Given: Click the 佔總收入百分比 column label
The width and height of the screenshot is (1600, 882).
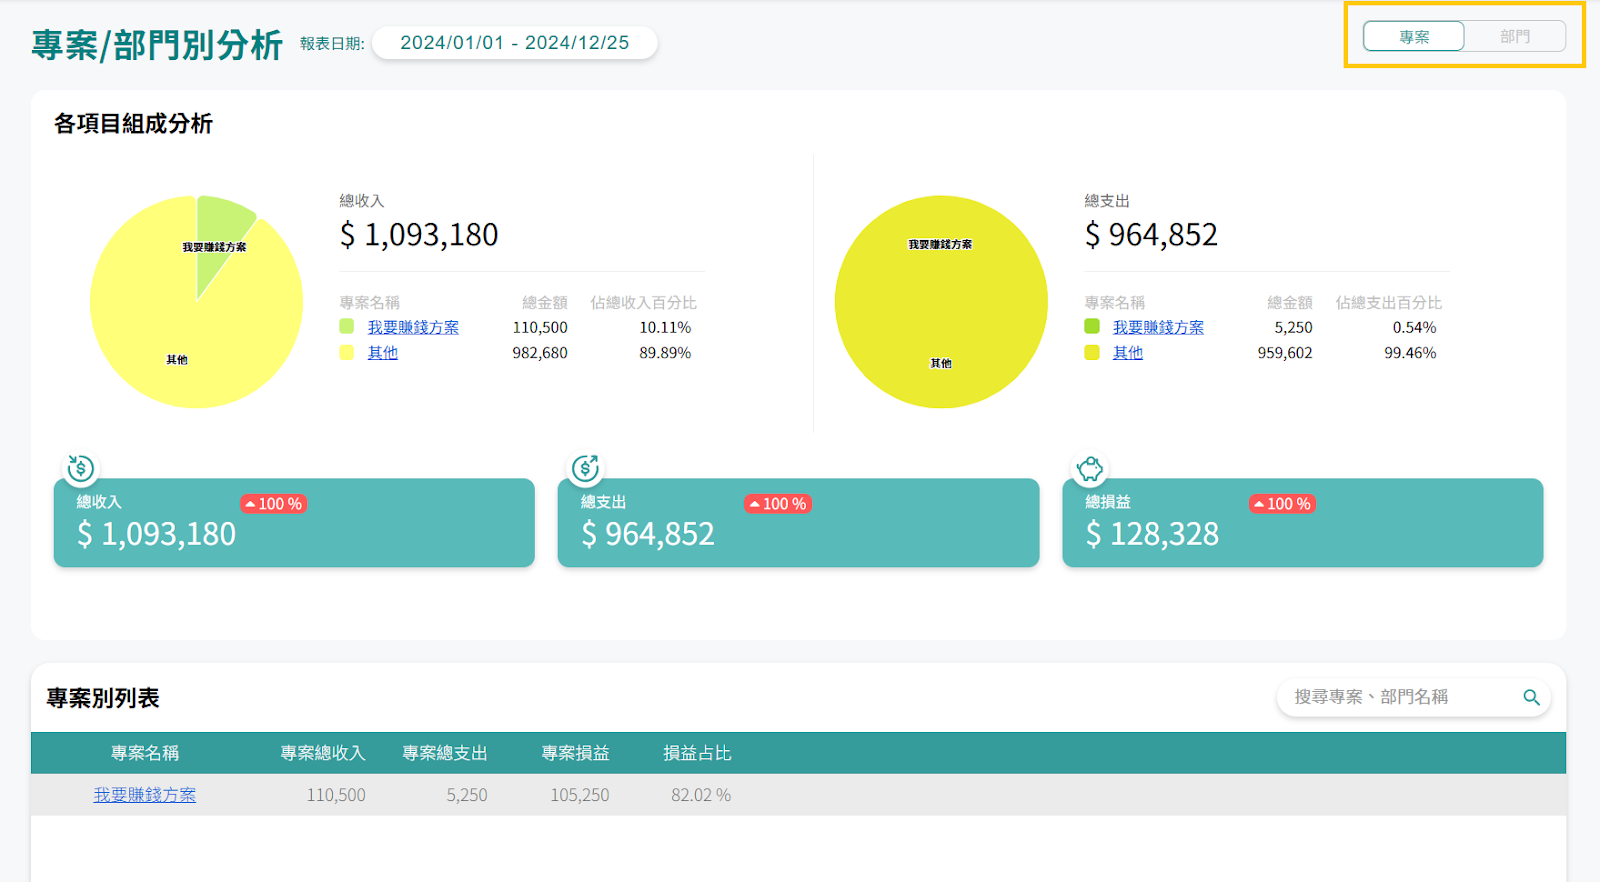Looking at the screenshot, I should pos(643,302).
